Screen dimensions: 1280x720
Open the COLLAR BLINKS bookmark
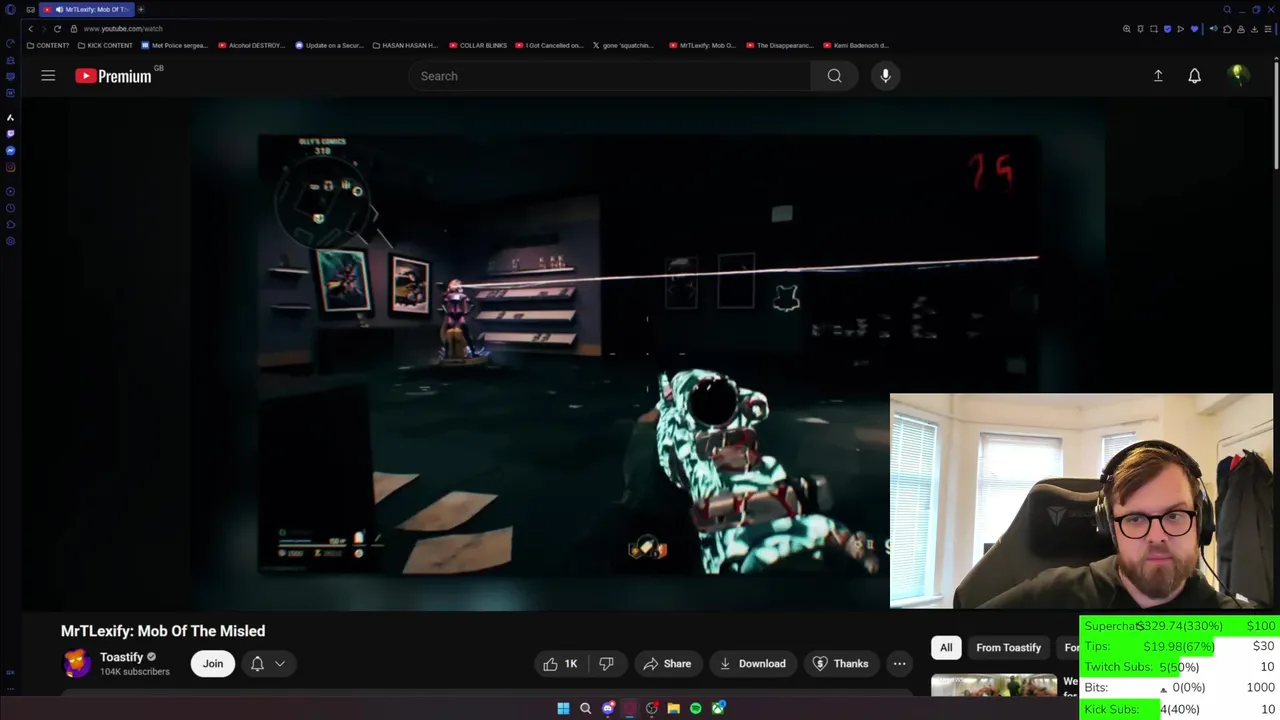pyautogui.click(x=478, y=45)
